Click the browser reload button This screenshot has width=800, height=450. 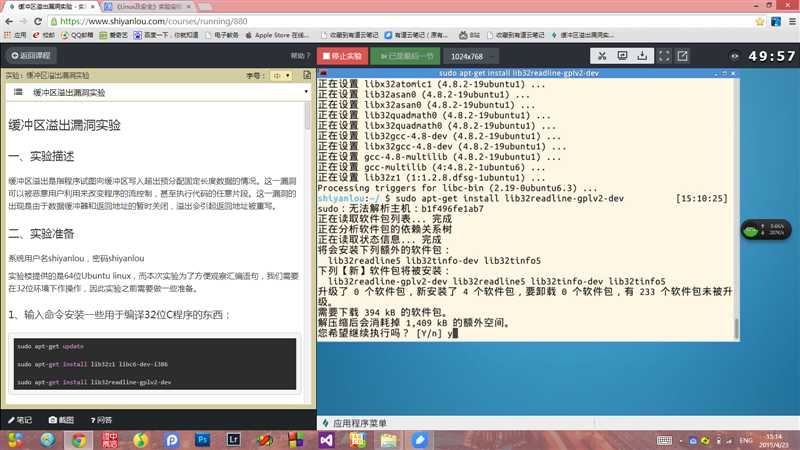pos(37,21)
